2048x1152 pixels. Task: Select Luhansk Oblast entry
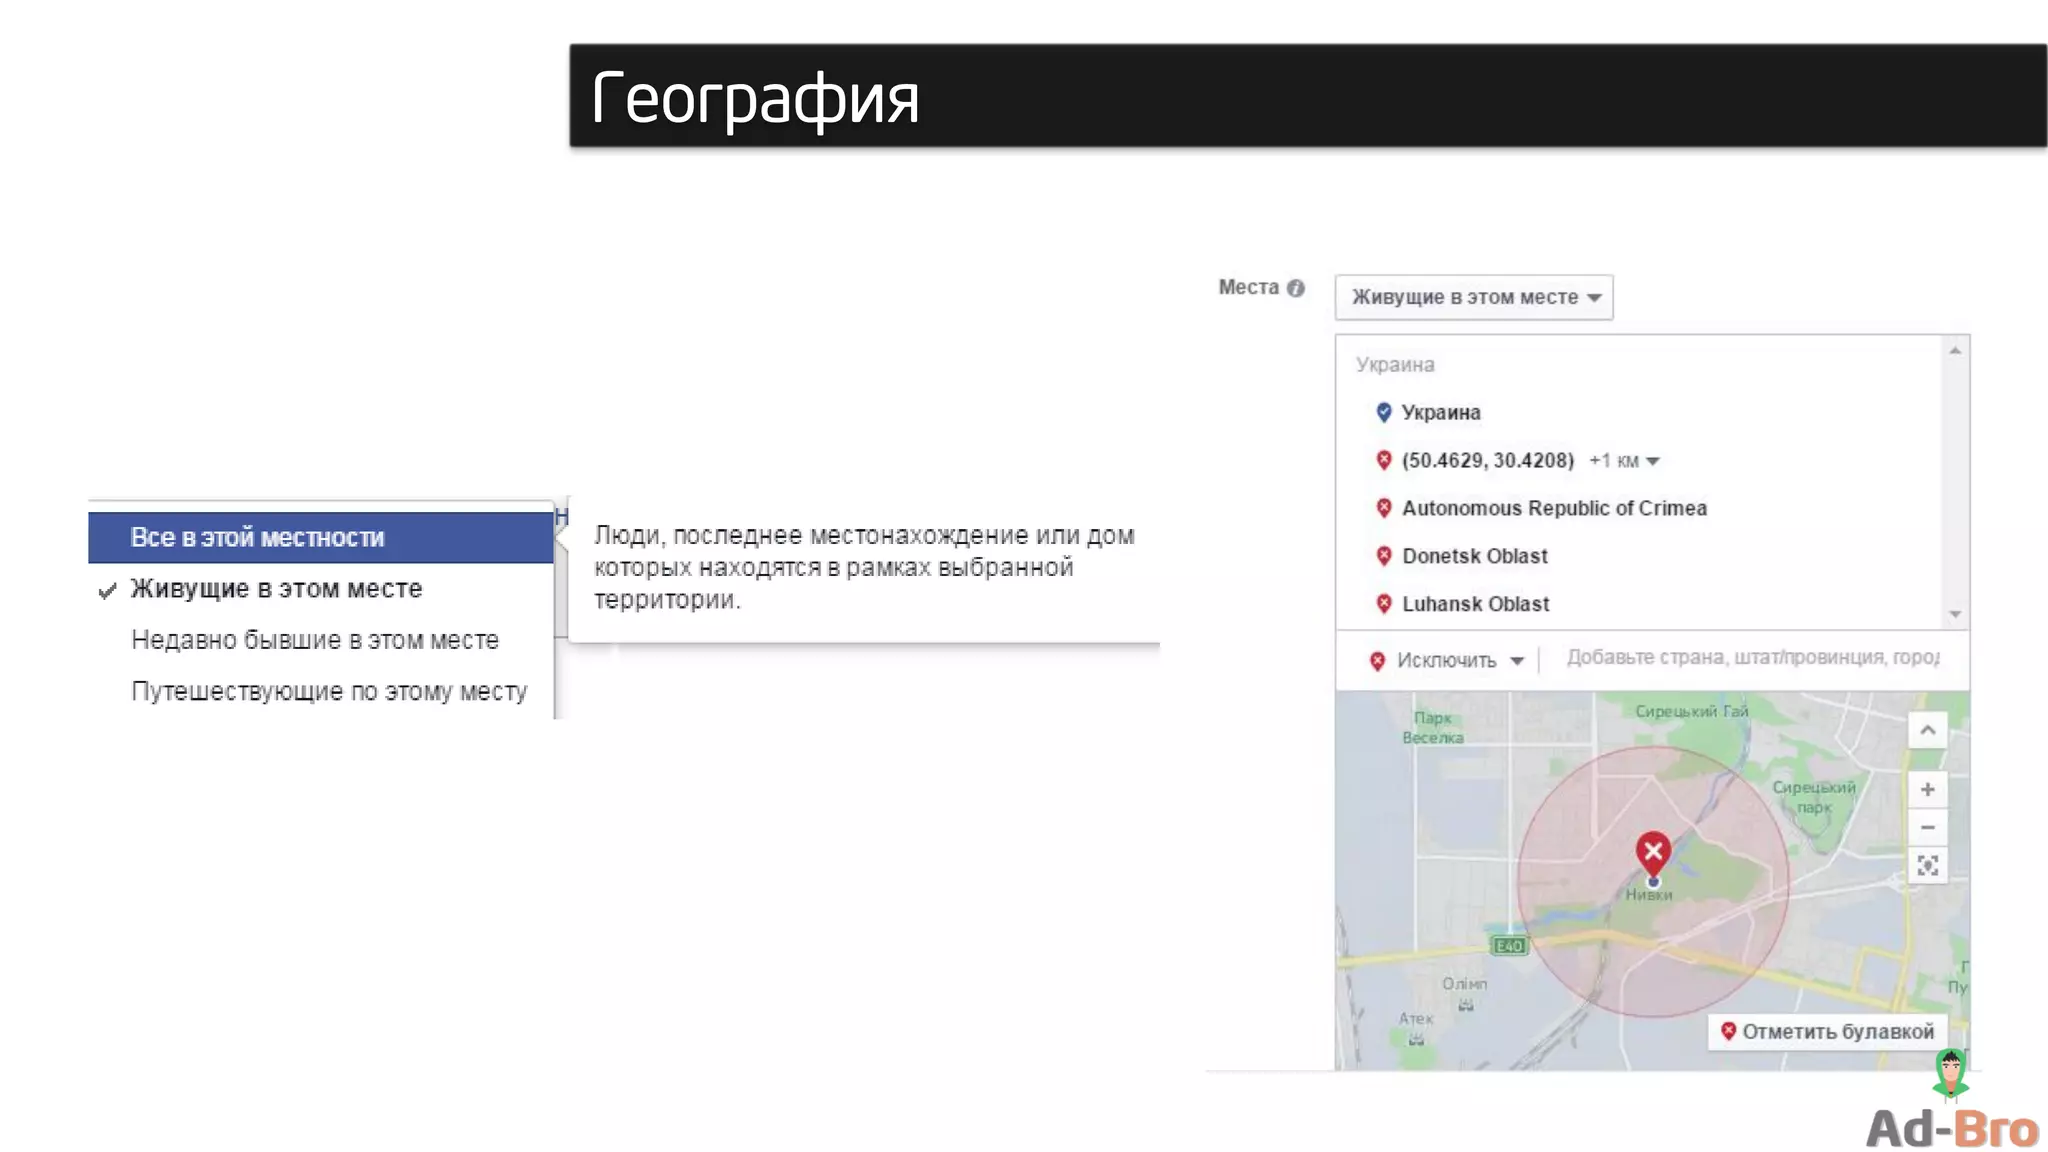(x=1476, y=604)
